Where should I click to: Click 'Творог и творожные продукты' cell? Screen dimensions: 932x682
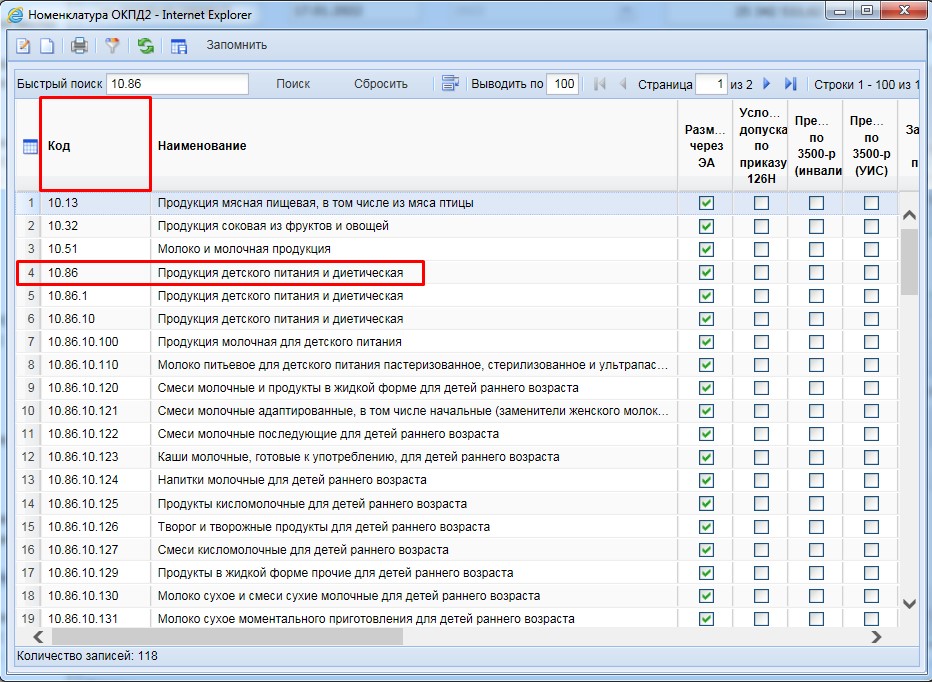point(414,527)
